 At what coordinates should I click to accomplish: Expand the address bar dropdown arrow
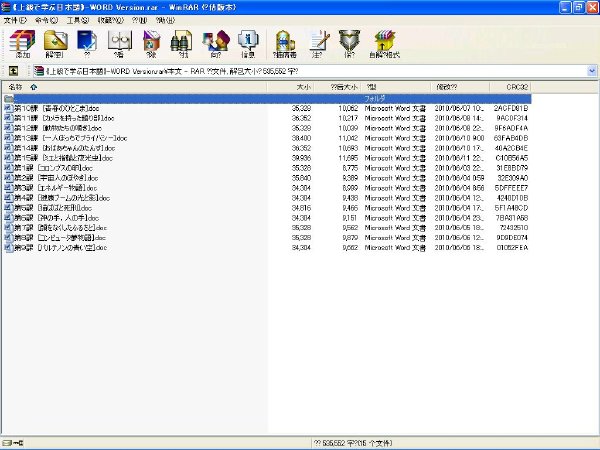click(x=592, y=71)
